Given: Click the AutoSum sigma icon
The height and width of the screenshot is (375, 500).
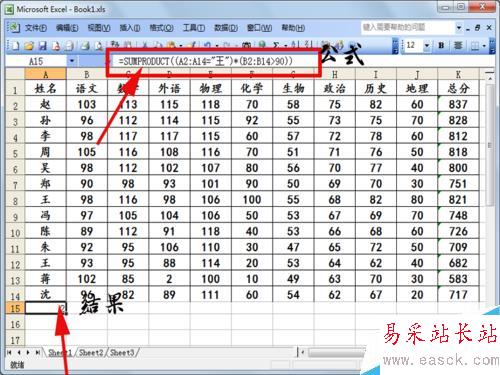Looking at the screenshot, I should (276, 45).
